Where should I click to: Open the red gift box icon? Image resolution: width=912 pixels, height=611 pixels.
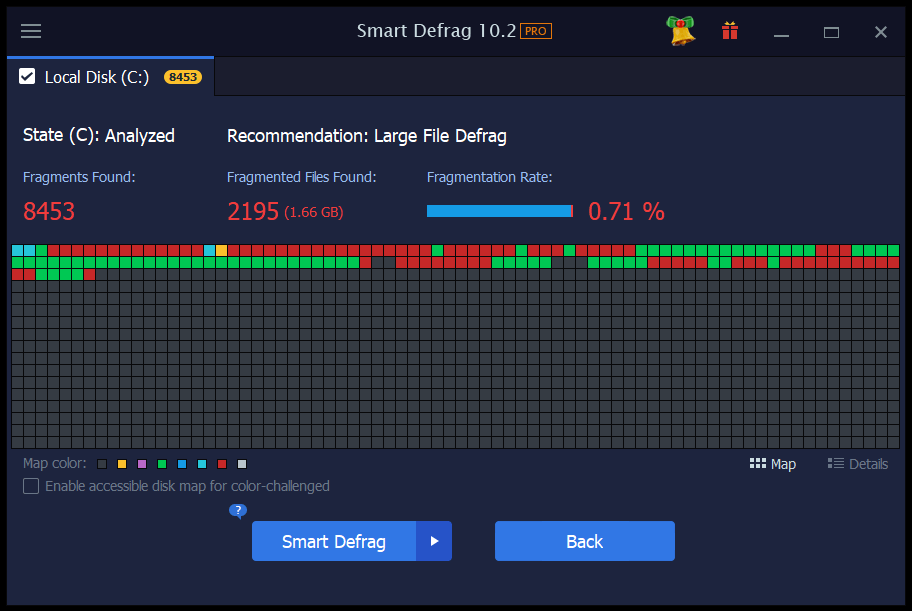730,31
